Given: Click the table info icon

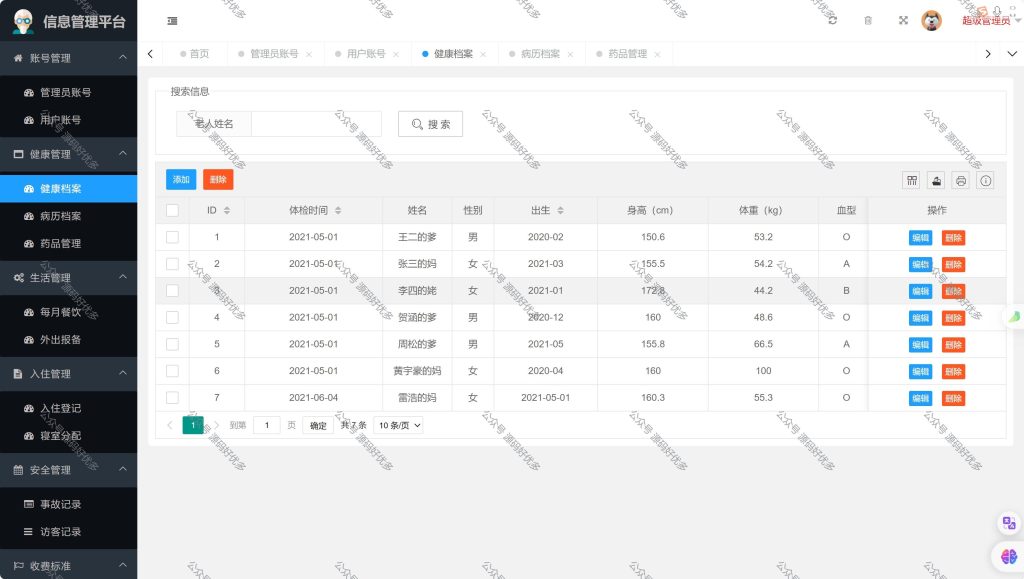Looking at the screenshot, I should 985,181.
